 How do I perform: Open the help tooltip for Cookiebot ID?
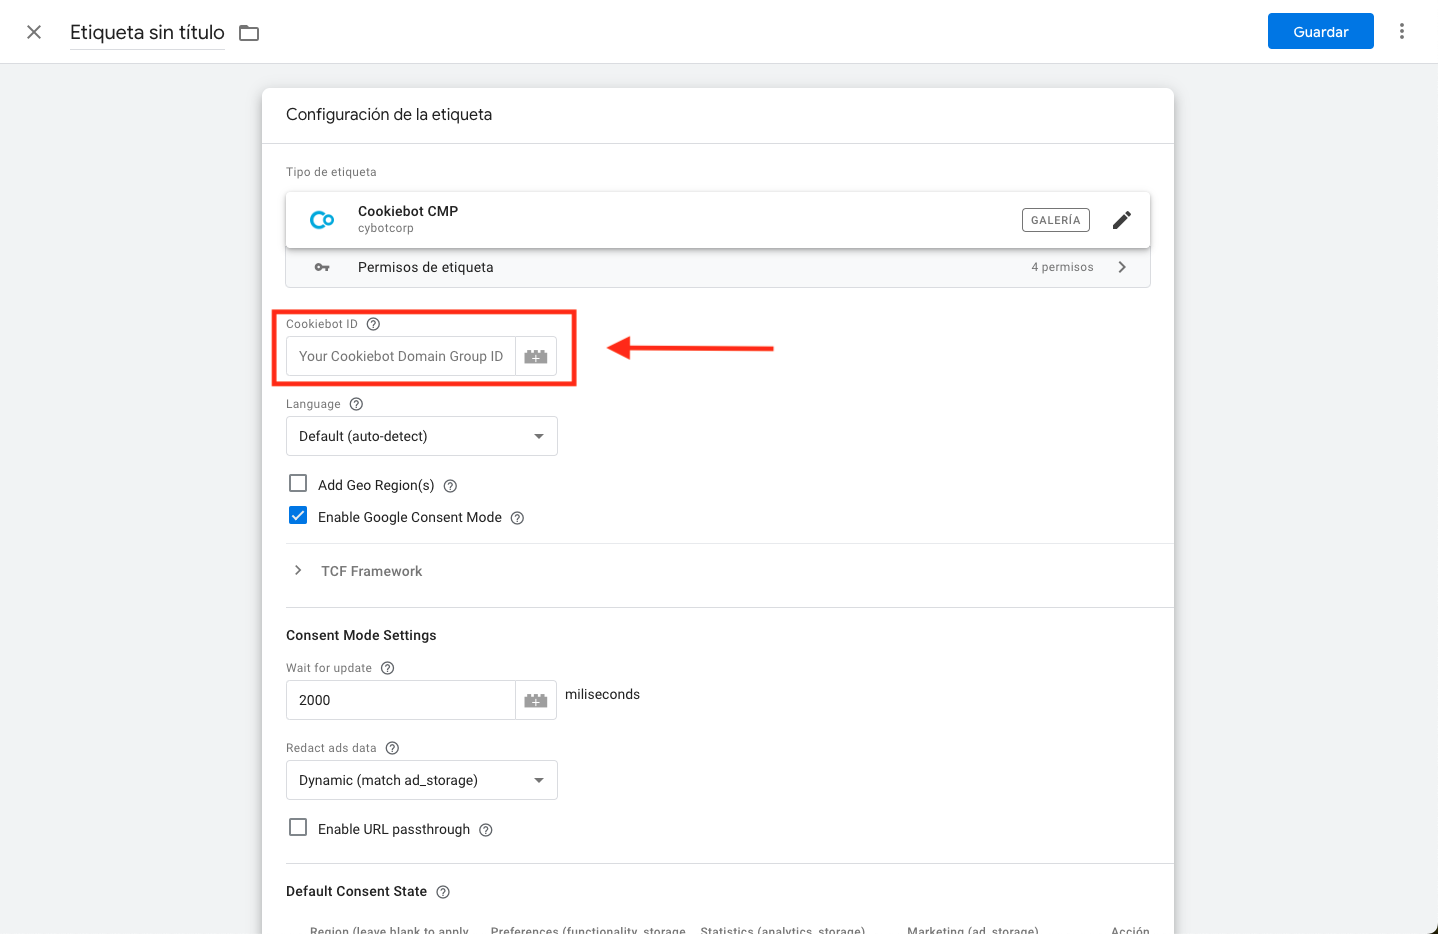pos(373,323)
